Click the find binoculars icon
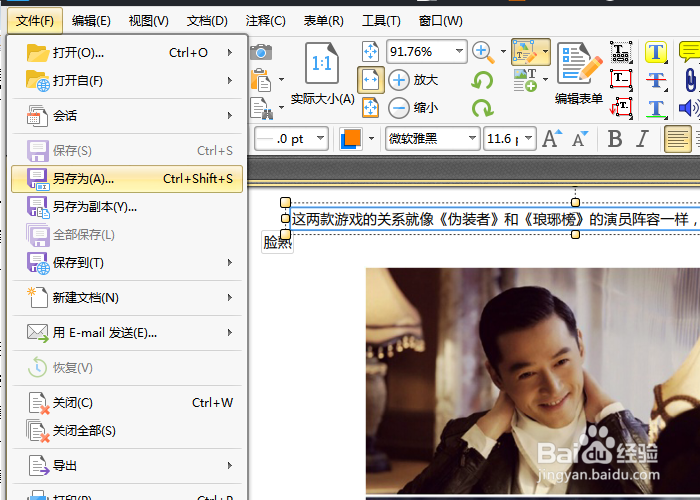700x500 pixels. [x=262, y=108]
